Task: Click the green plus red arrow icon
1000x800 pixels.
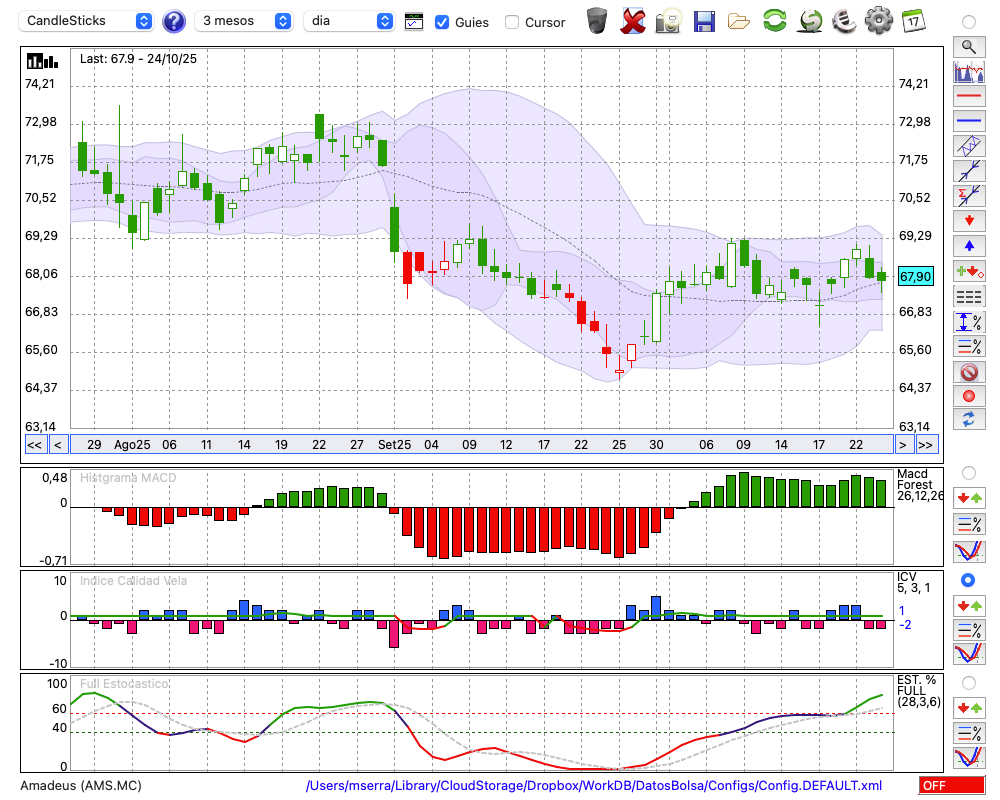Action: click(x=969, y=271)
